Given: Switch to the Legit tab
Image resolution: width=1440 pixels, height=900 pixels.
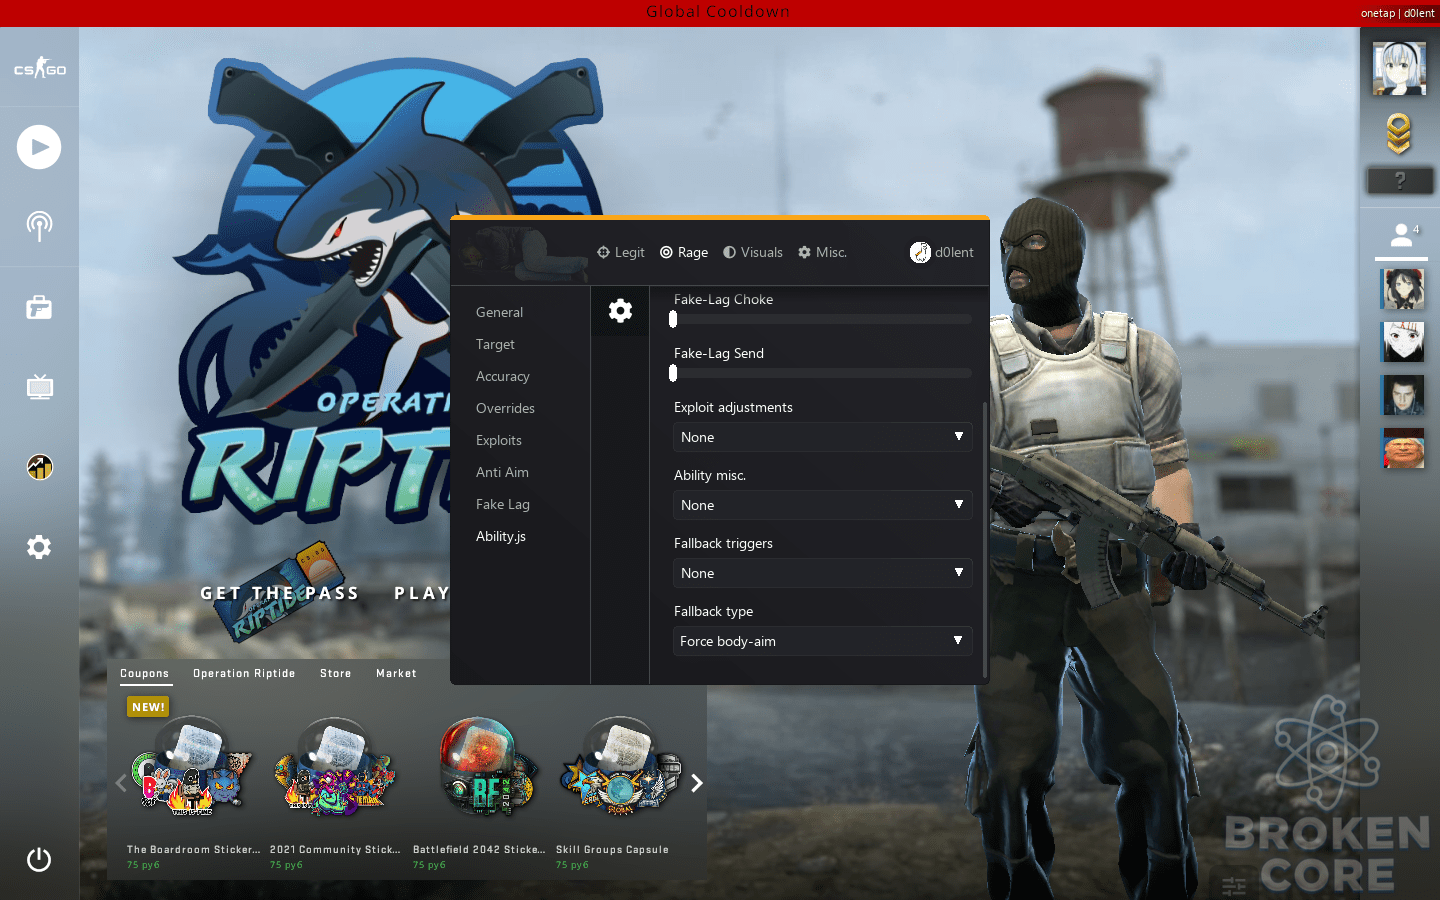Looking at the screenshot, I should pos(621,253).
